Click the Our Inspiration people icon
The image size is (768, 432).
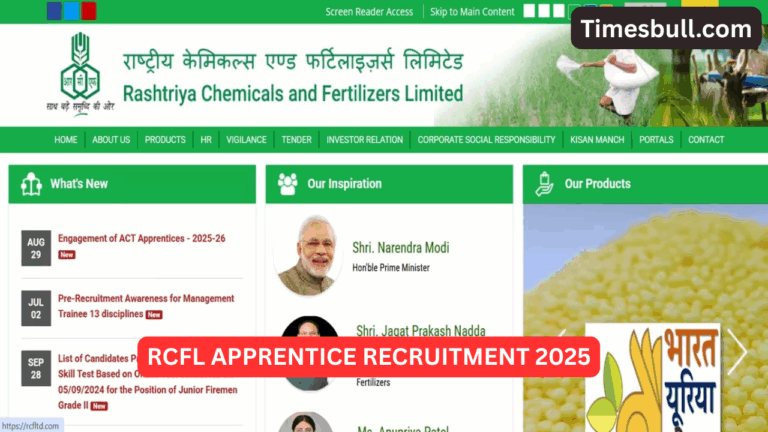(288, 184)
